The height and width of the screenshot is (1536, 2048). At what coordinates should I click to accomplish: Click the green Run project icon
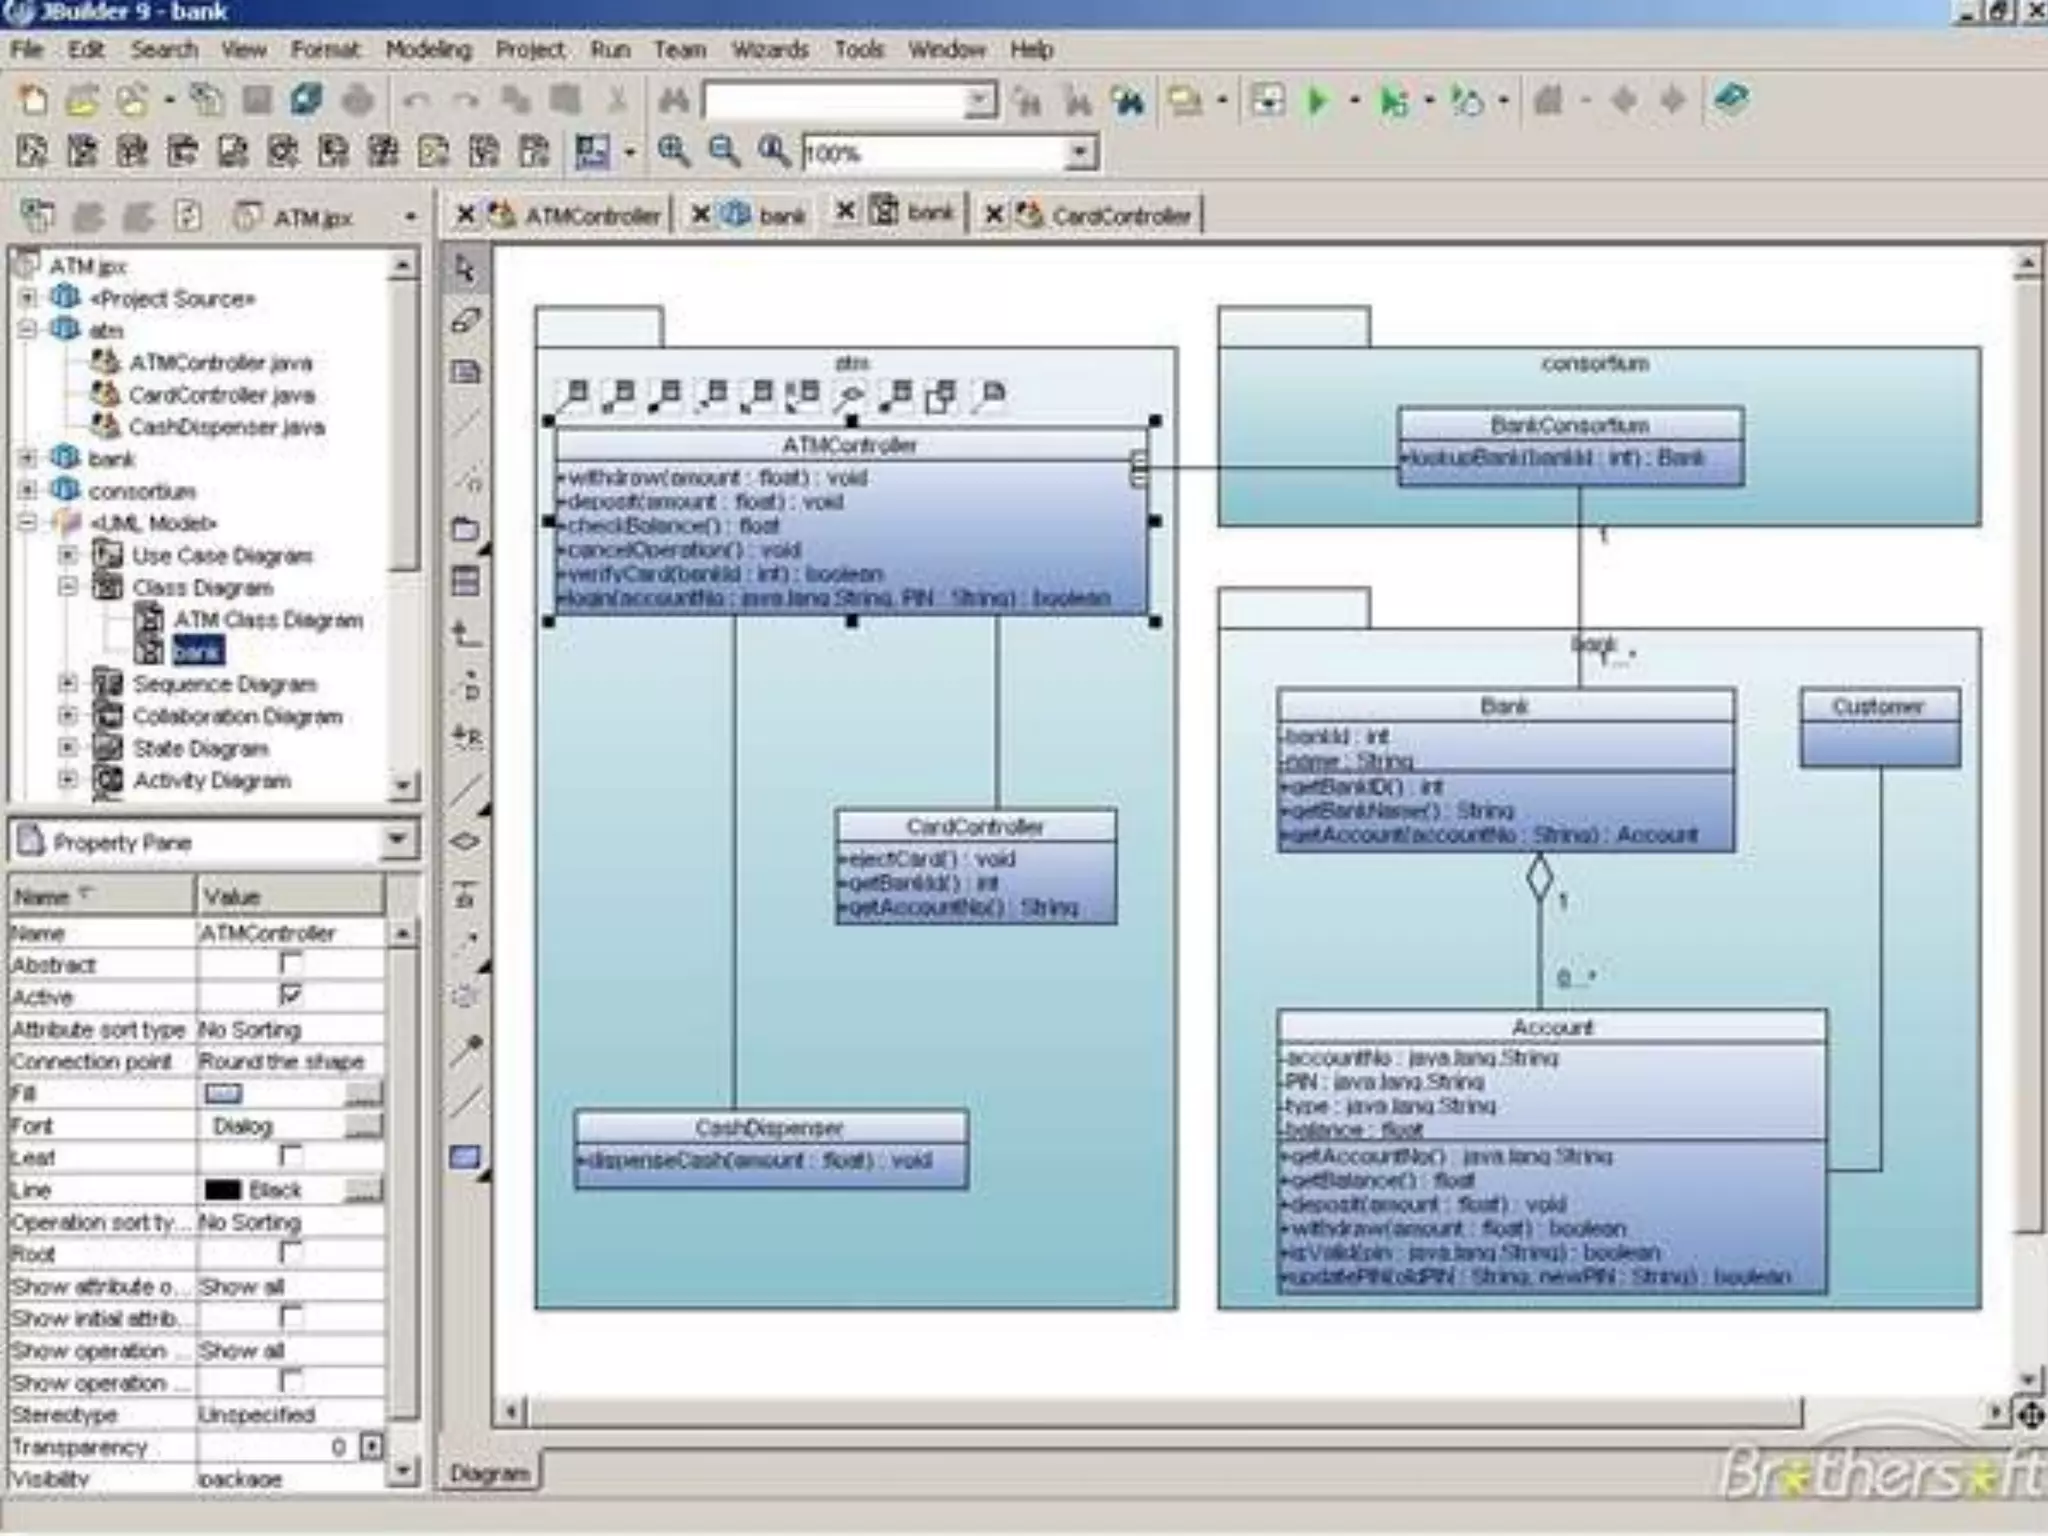click(x=1317, y=101)
